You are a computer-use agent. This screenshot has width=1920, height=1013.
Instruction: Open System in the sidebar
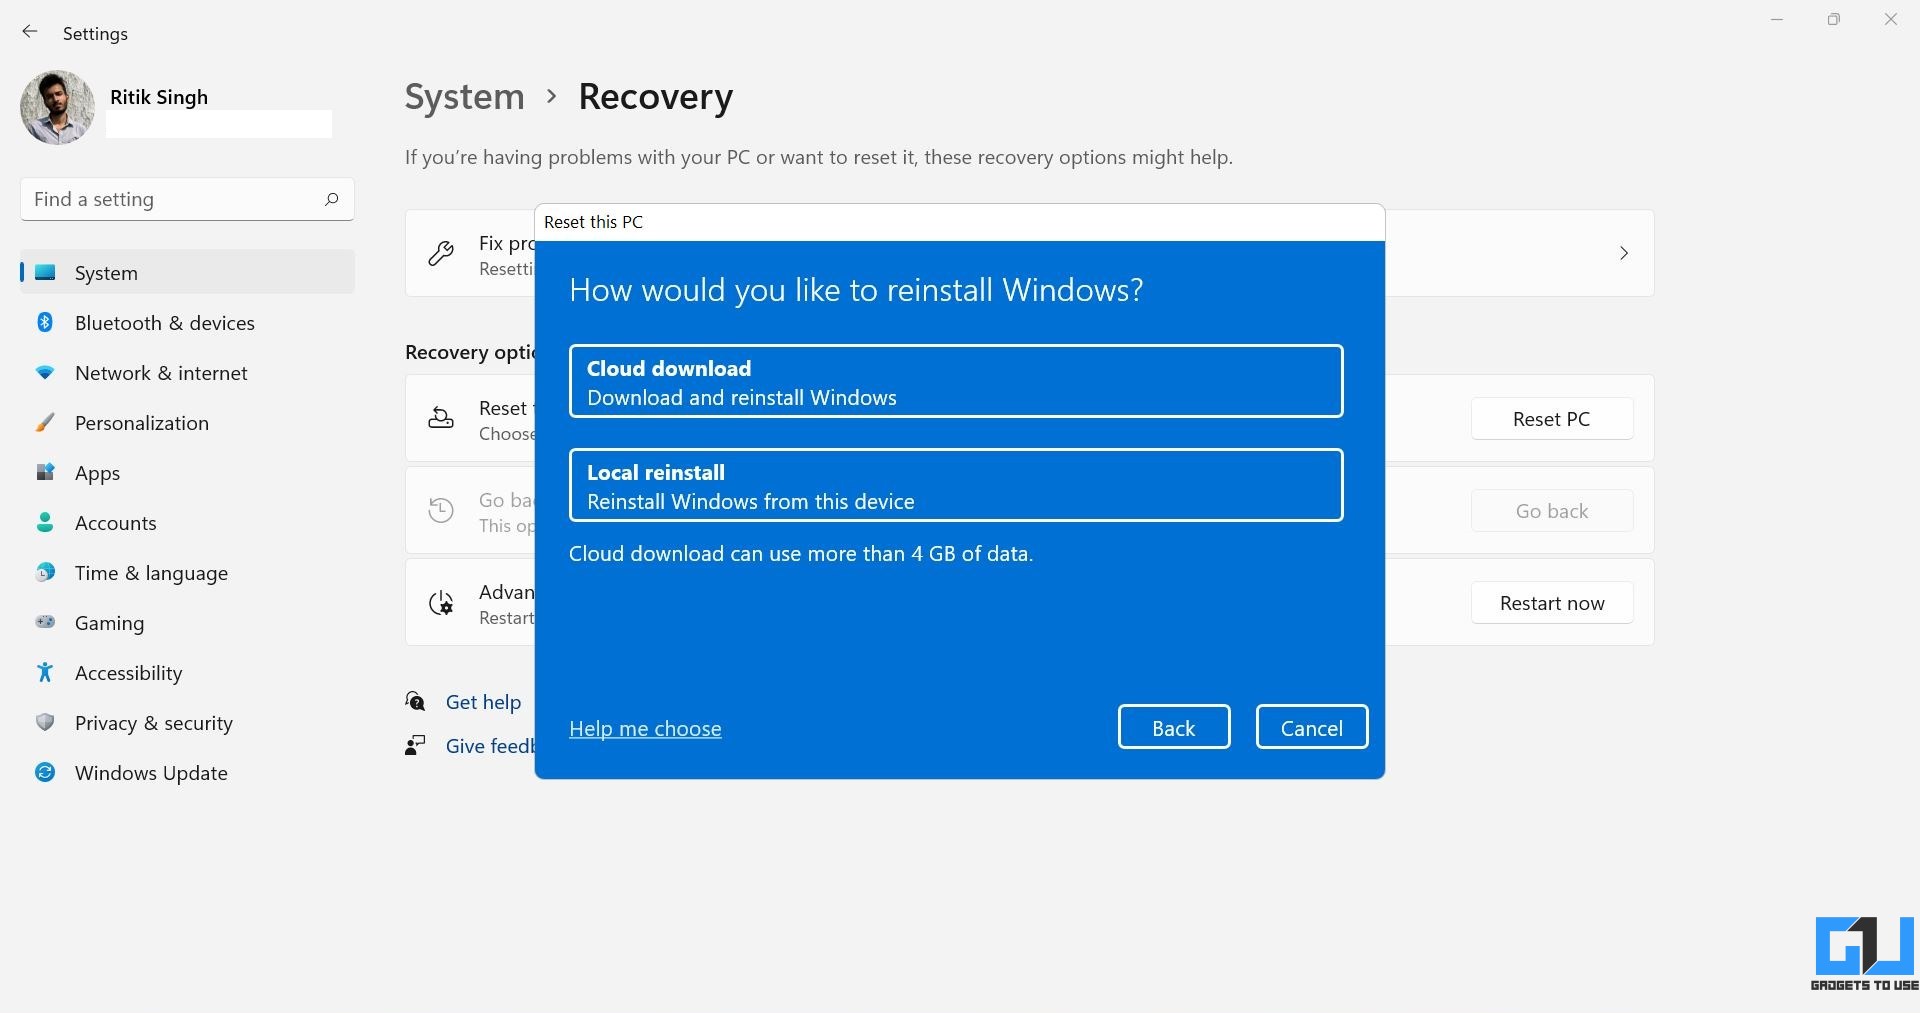(x=187, y=272)
